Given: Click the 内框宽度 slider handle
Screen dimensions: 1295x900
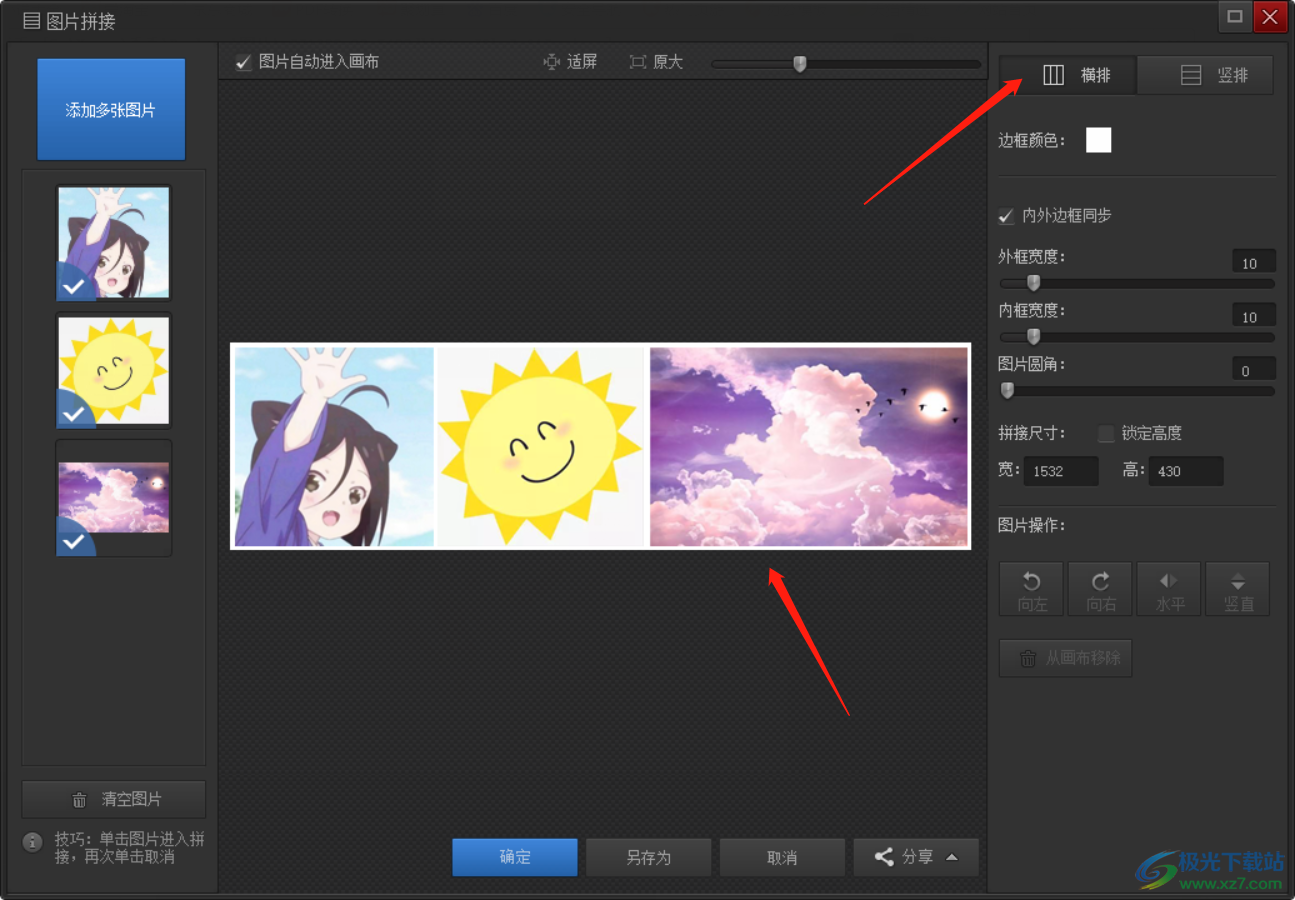Looking at the screenshot, I should click(x=1033, y=337).
